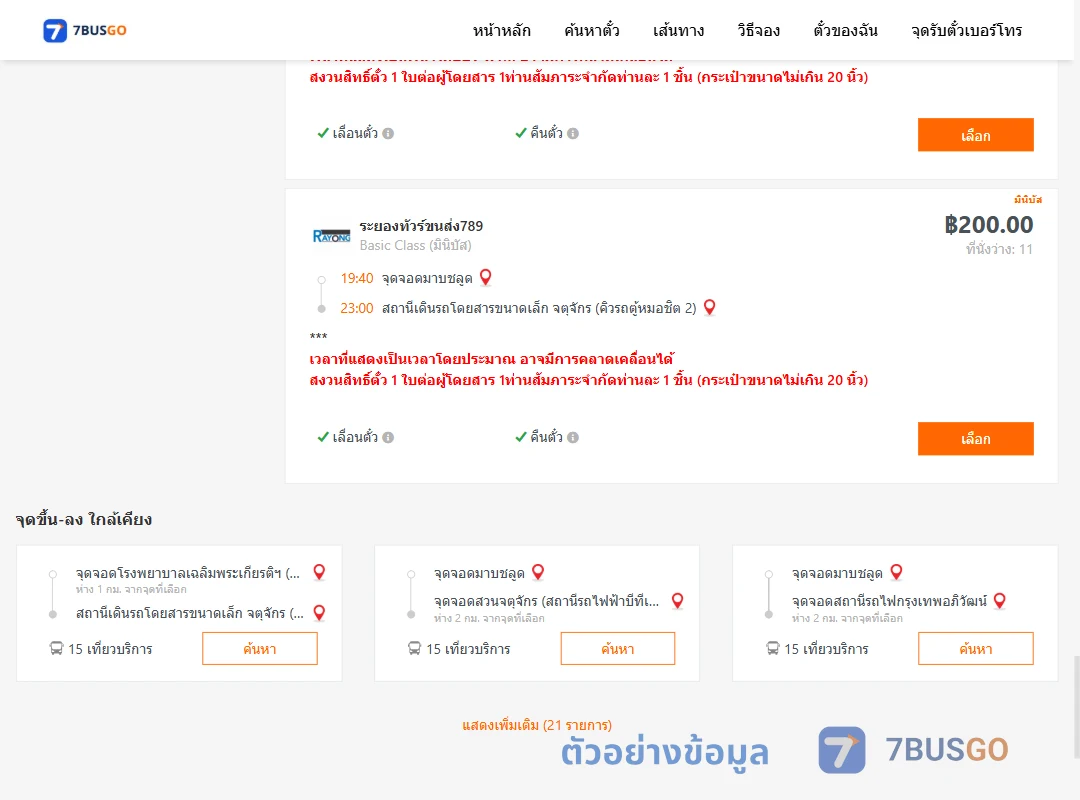Click ค้นหา in โรงพยาบาลเฉลิมพระเกียรติฯ card
This screenshot has height=800, width=1080.
click(260, 648)
